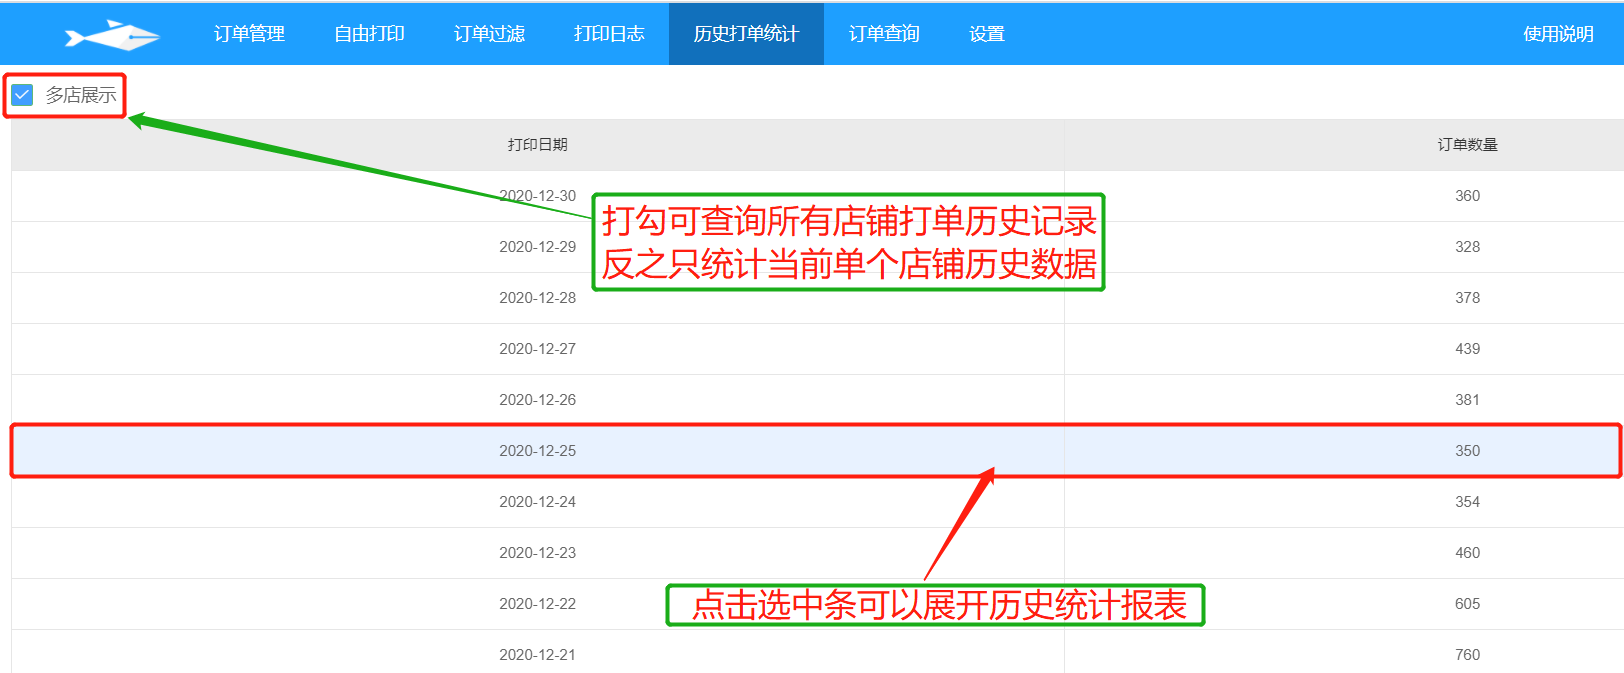Select the row with 760 orders

click(x=1467, y=655)
